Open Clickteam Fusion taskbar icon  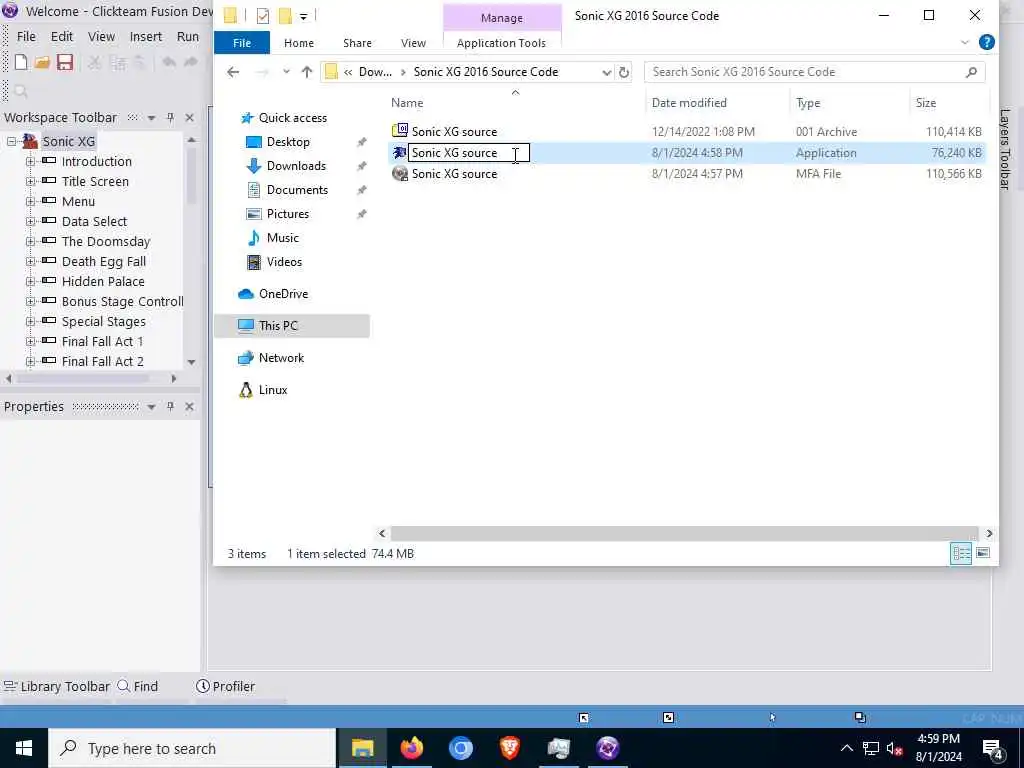[607, 748]
